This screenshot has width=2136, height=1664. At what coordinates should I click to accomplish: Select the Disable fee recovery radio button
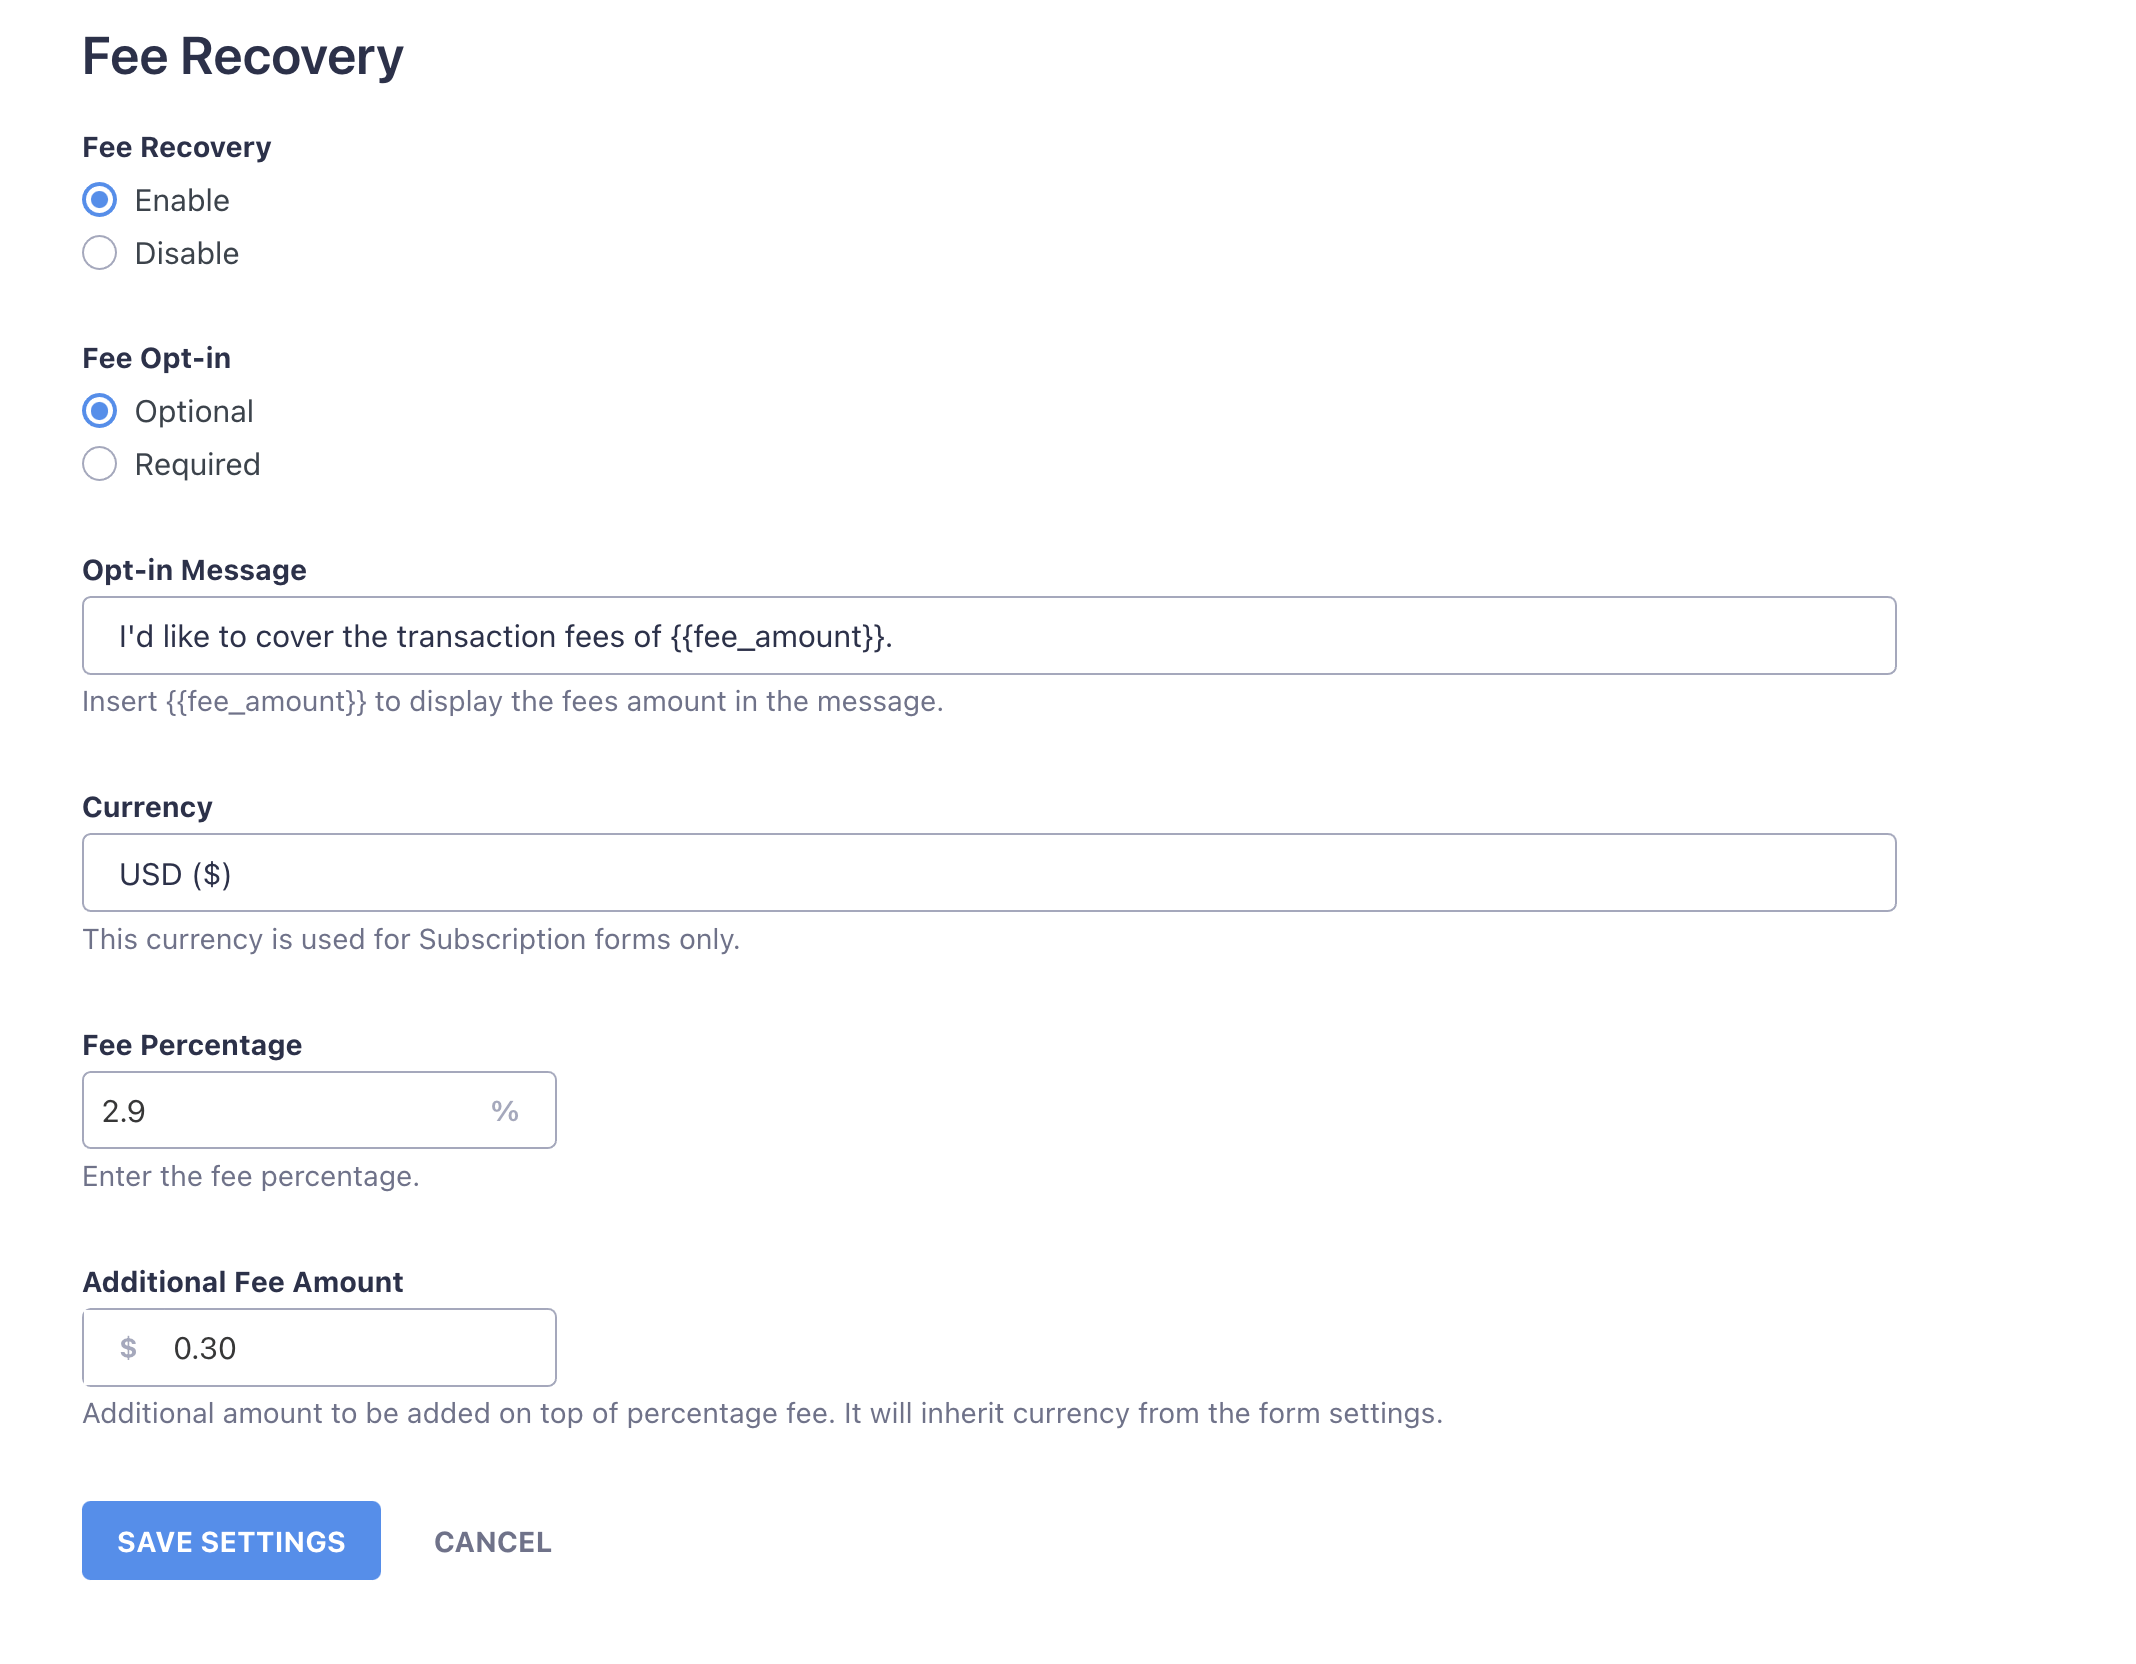[x=100, y=253]
